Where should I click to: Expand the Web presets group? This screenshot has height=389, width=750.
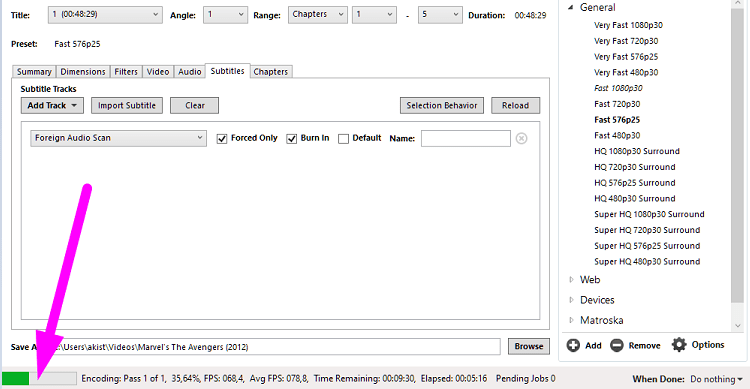(571, 280)
